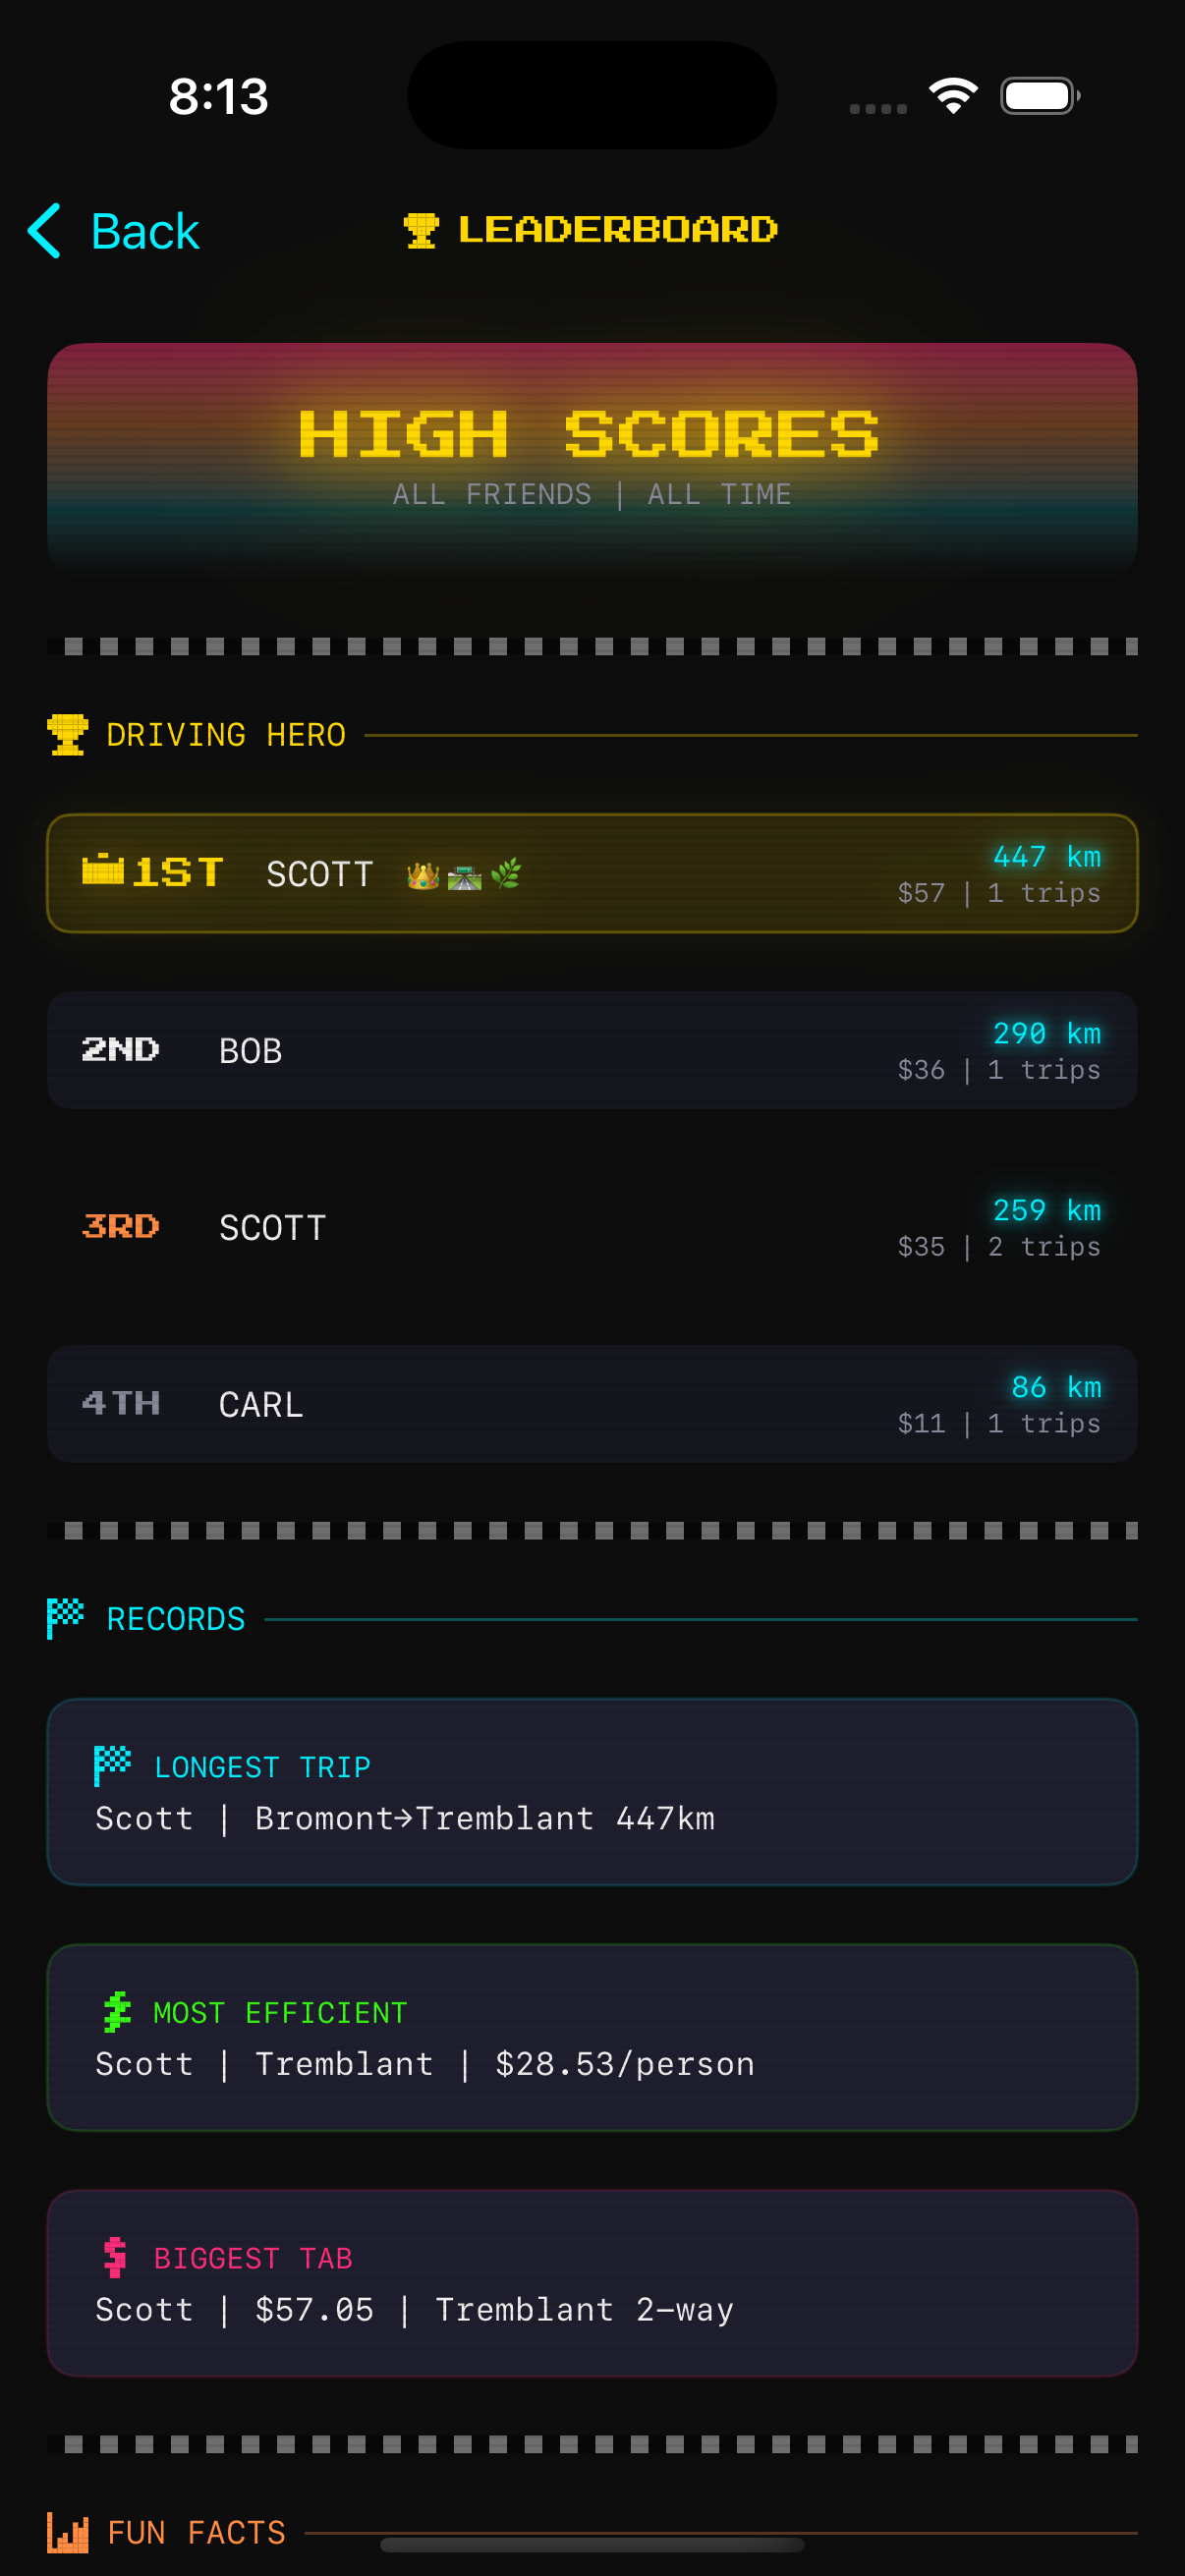This screenshot has width=1185, height=2576.
Task: Select the ALL FRIENDS filter label
Action: [x=489, y=493]
